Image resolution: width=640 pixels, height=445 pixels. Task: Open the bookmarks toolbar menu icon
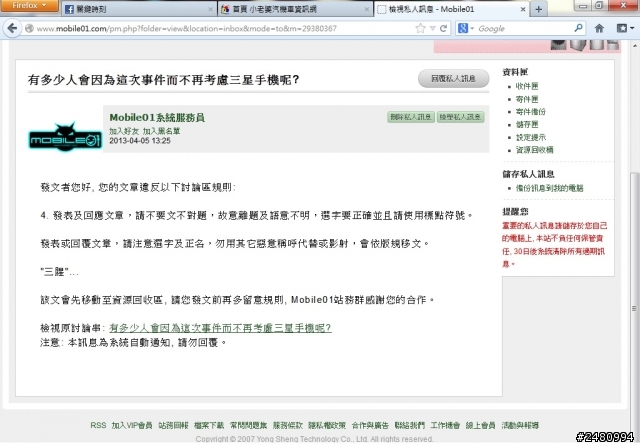[x=624, y=28]
